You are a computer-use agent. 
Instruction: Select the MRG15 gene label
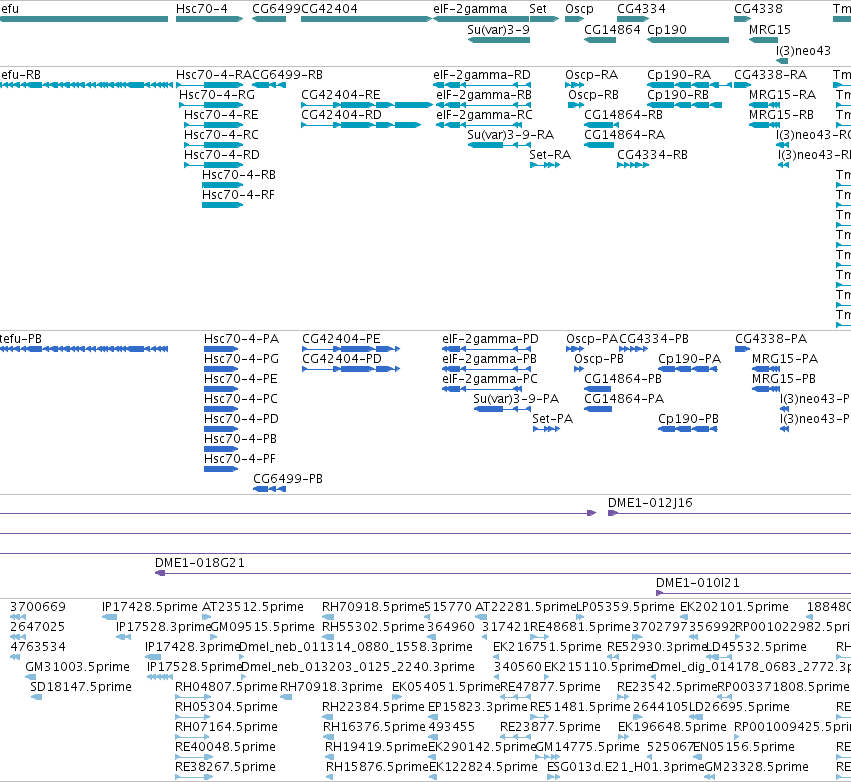click(x=770, y=30)
